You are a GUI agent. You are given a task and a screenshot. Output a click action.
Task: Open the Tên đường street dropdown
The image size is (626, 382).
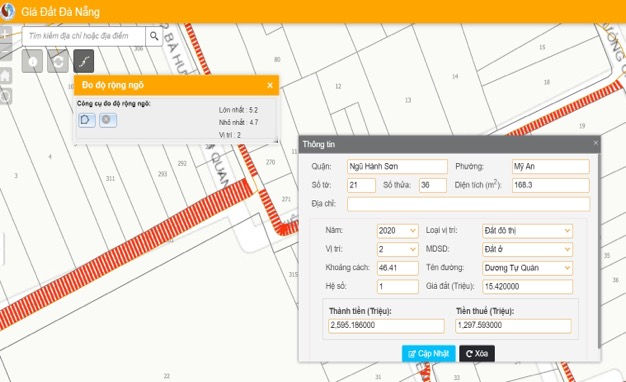tap(527, 268)
